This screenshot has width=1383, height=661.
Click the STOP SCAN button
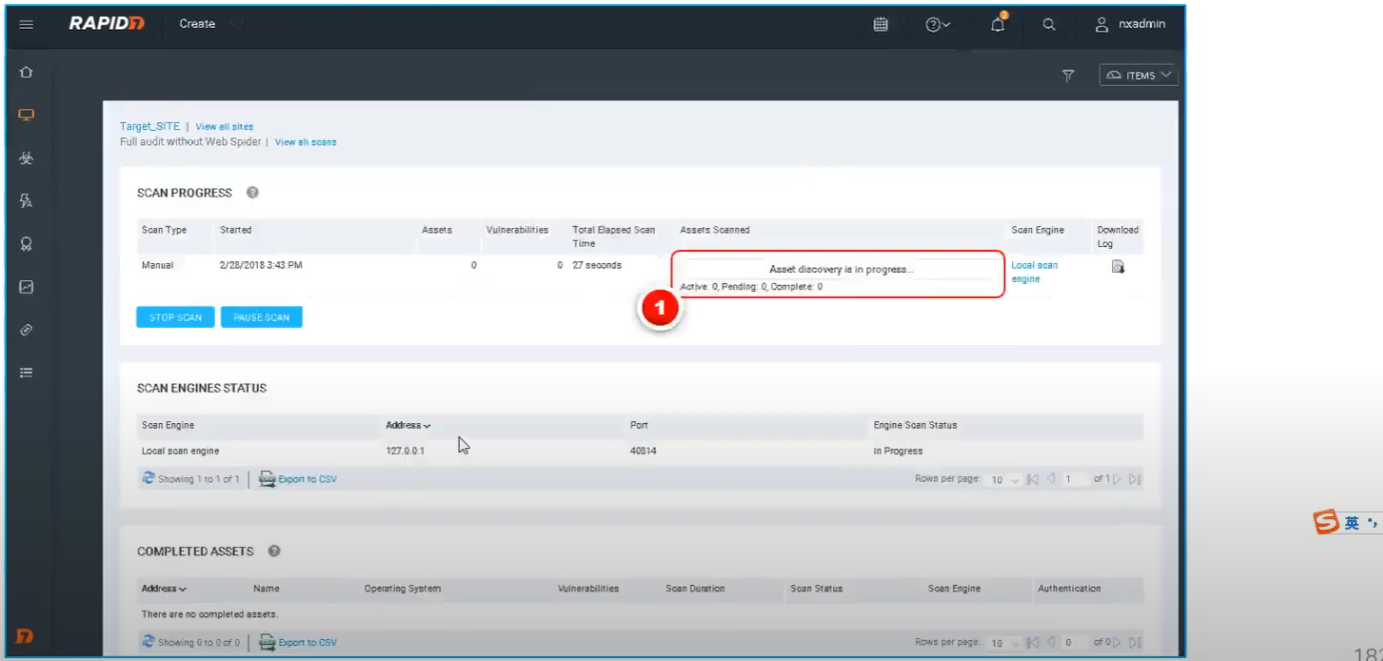(x=176, y=317)
